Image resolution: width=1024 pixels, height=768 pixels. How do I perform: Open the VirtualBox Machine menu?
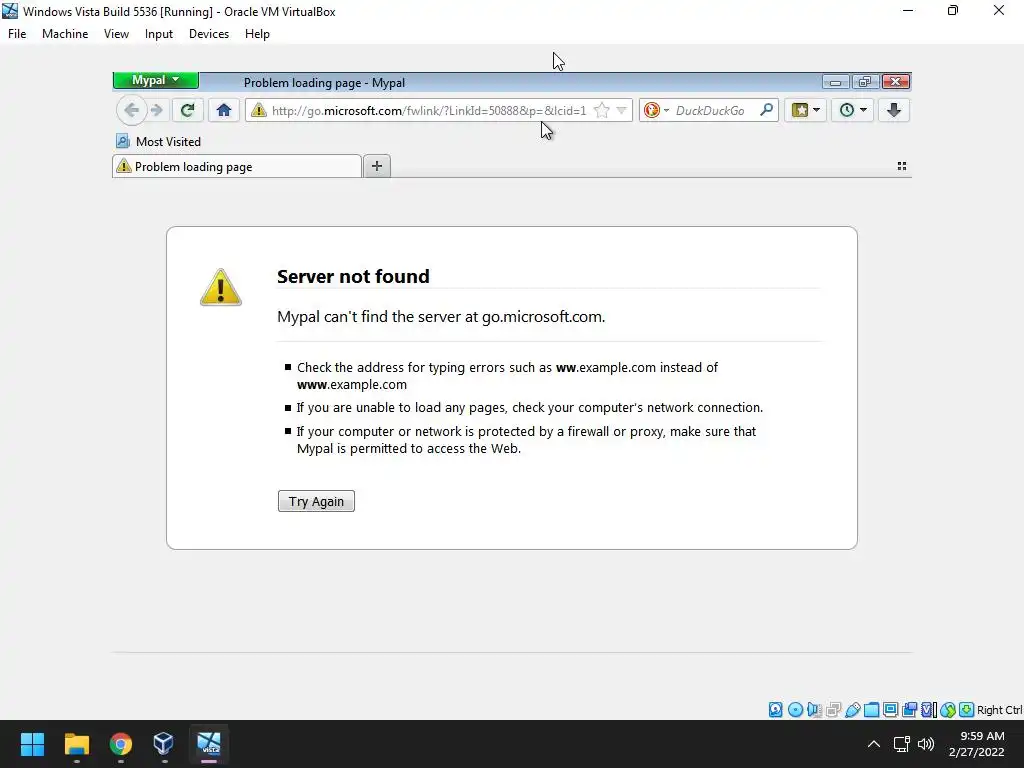coord(65,34)
